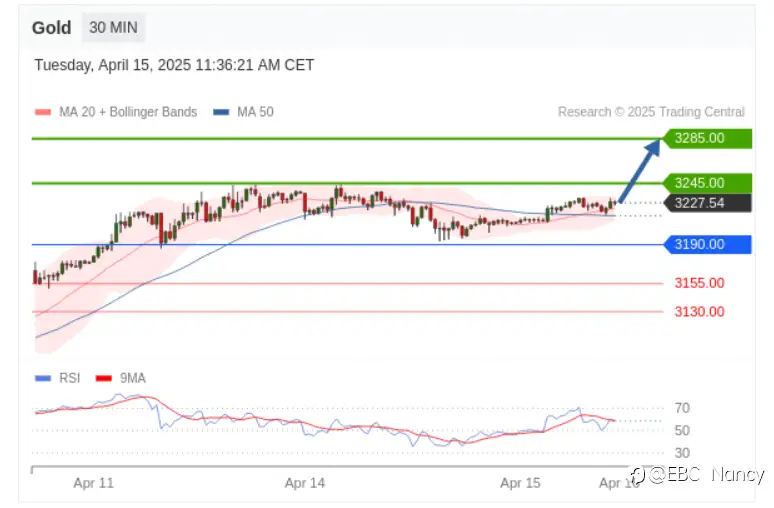
Task: Click the 3130.00 red support label
Action: [699, 312]
